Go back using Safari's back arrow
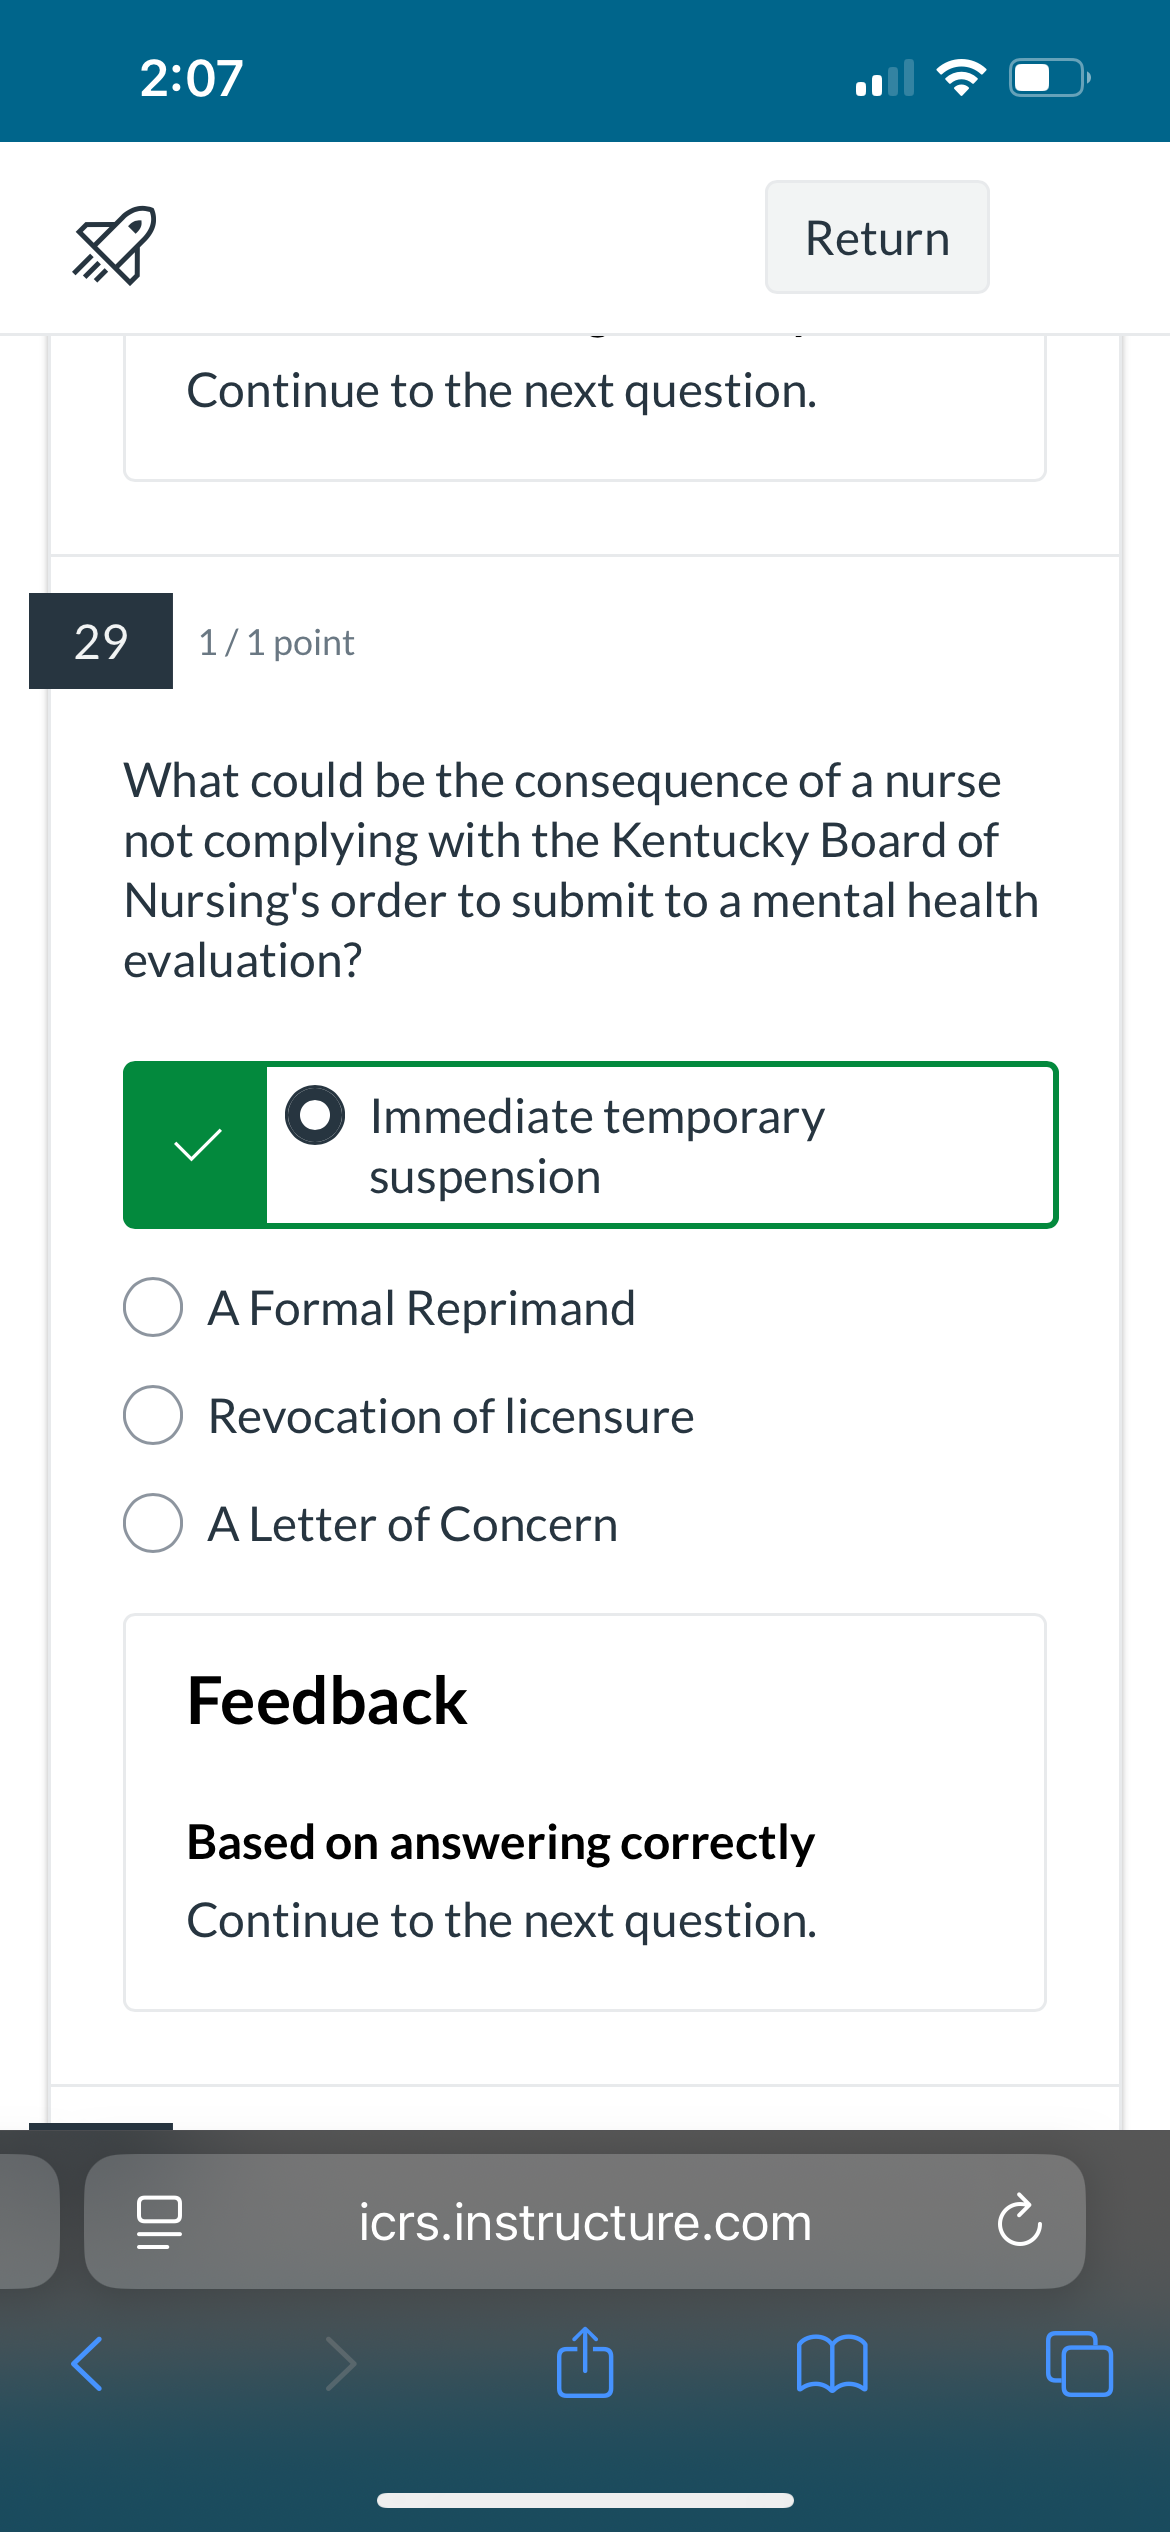The image size is (1170, 2532). pyautogui.click(x=87, y=2364)
